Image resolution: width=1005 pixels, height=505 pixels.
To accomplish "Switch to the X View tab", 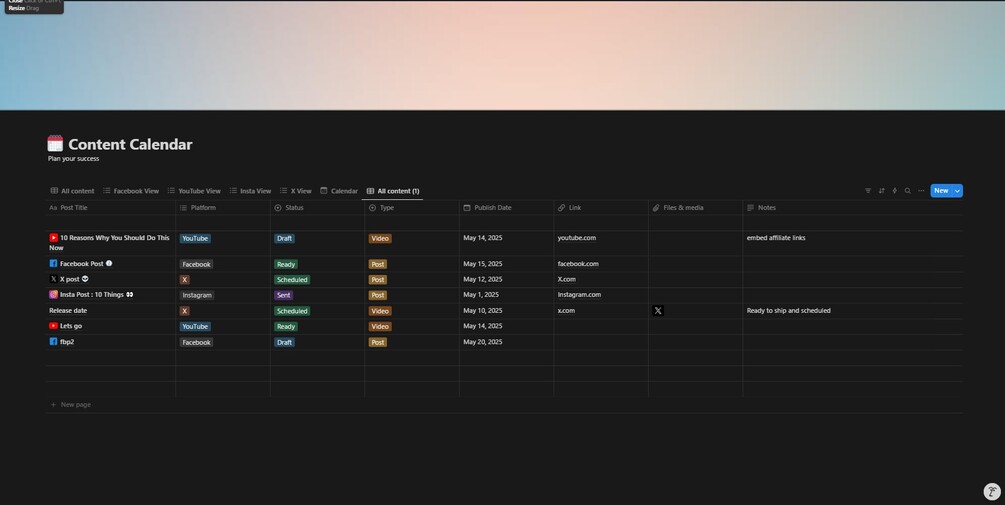I will point(295,191).
